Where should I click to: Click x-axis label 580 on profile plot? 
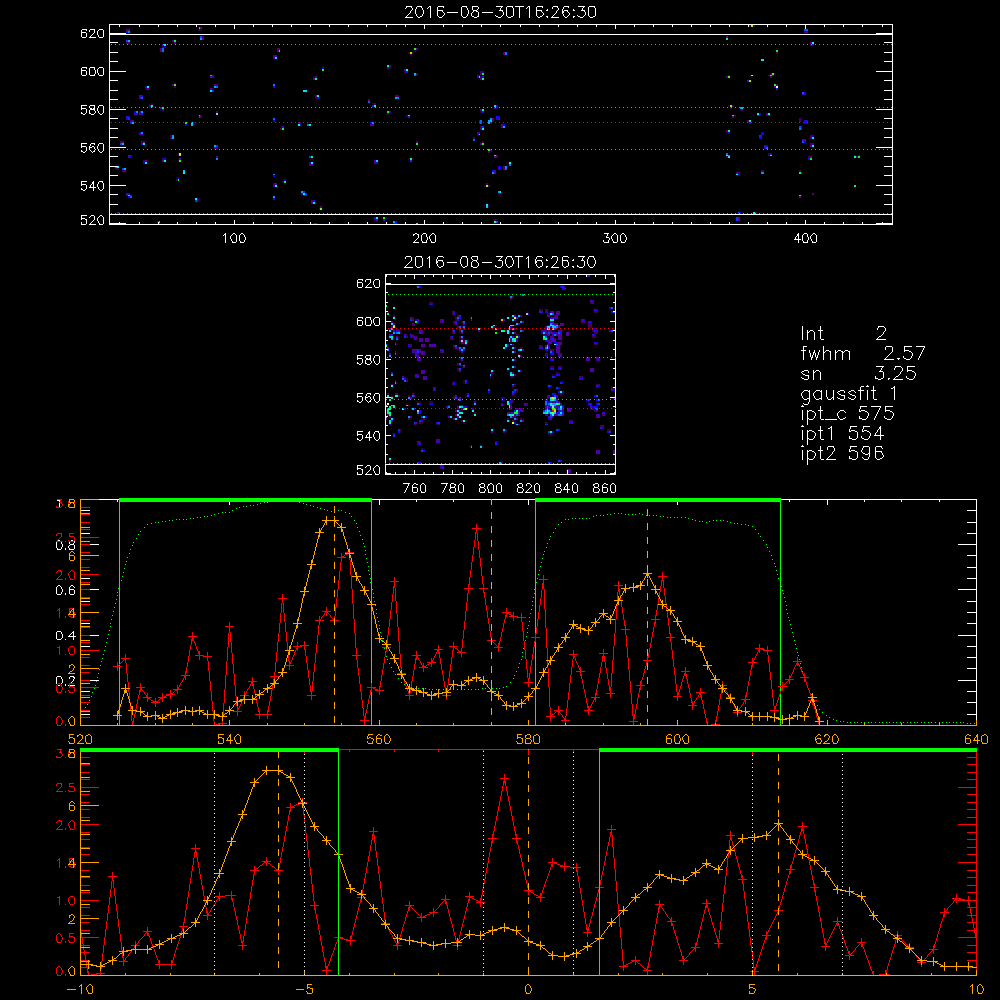coord(528,739)
